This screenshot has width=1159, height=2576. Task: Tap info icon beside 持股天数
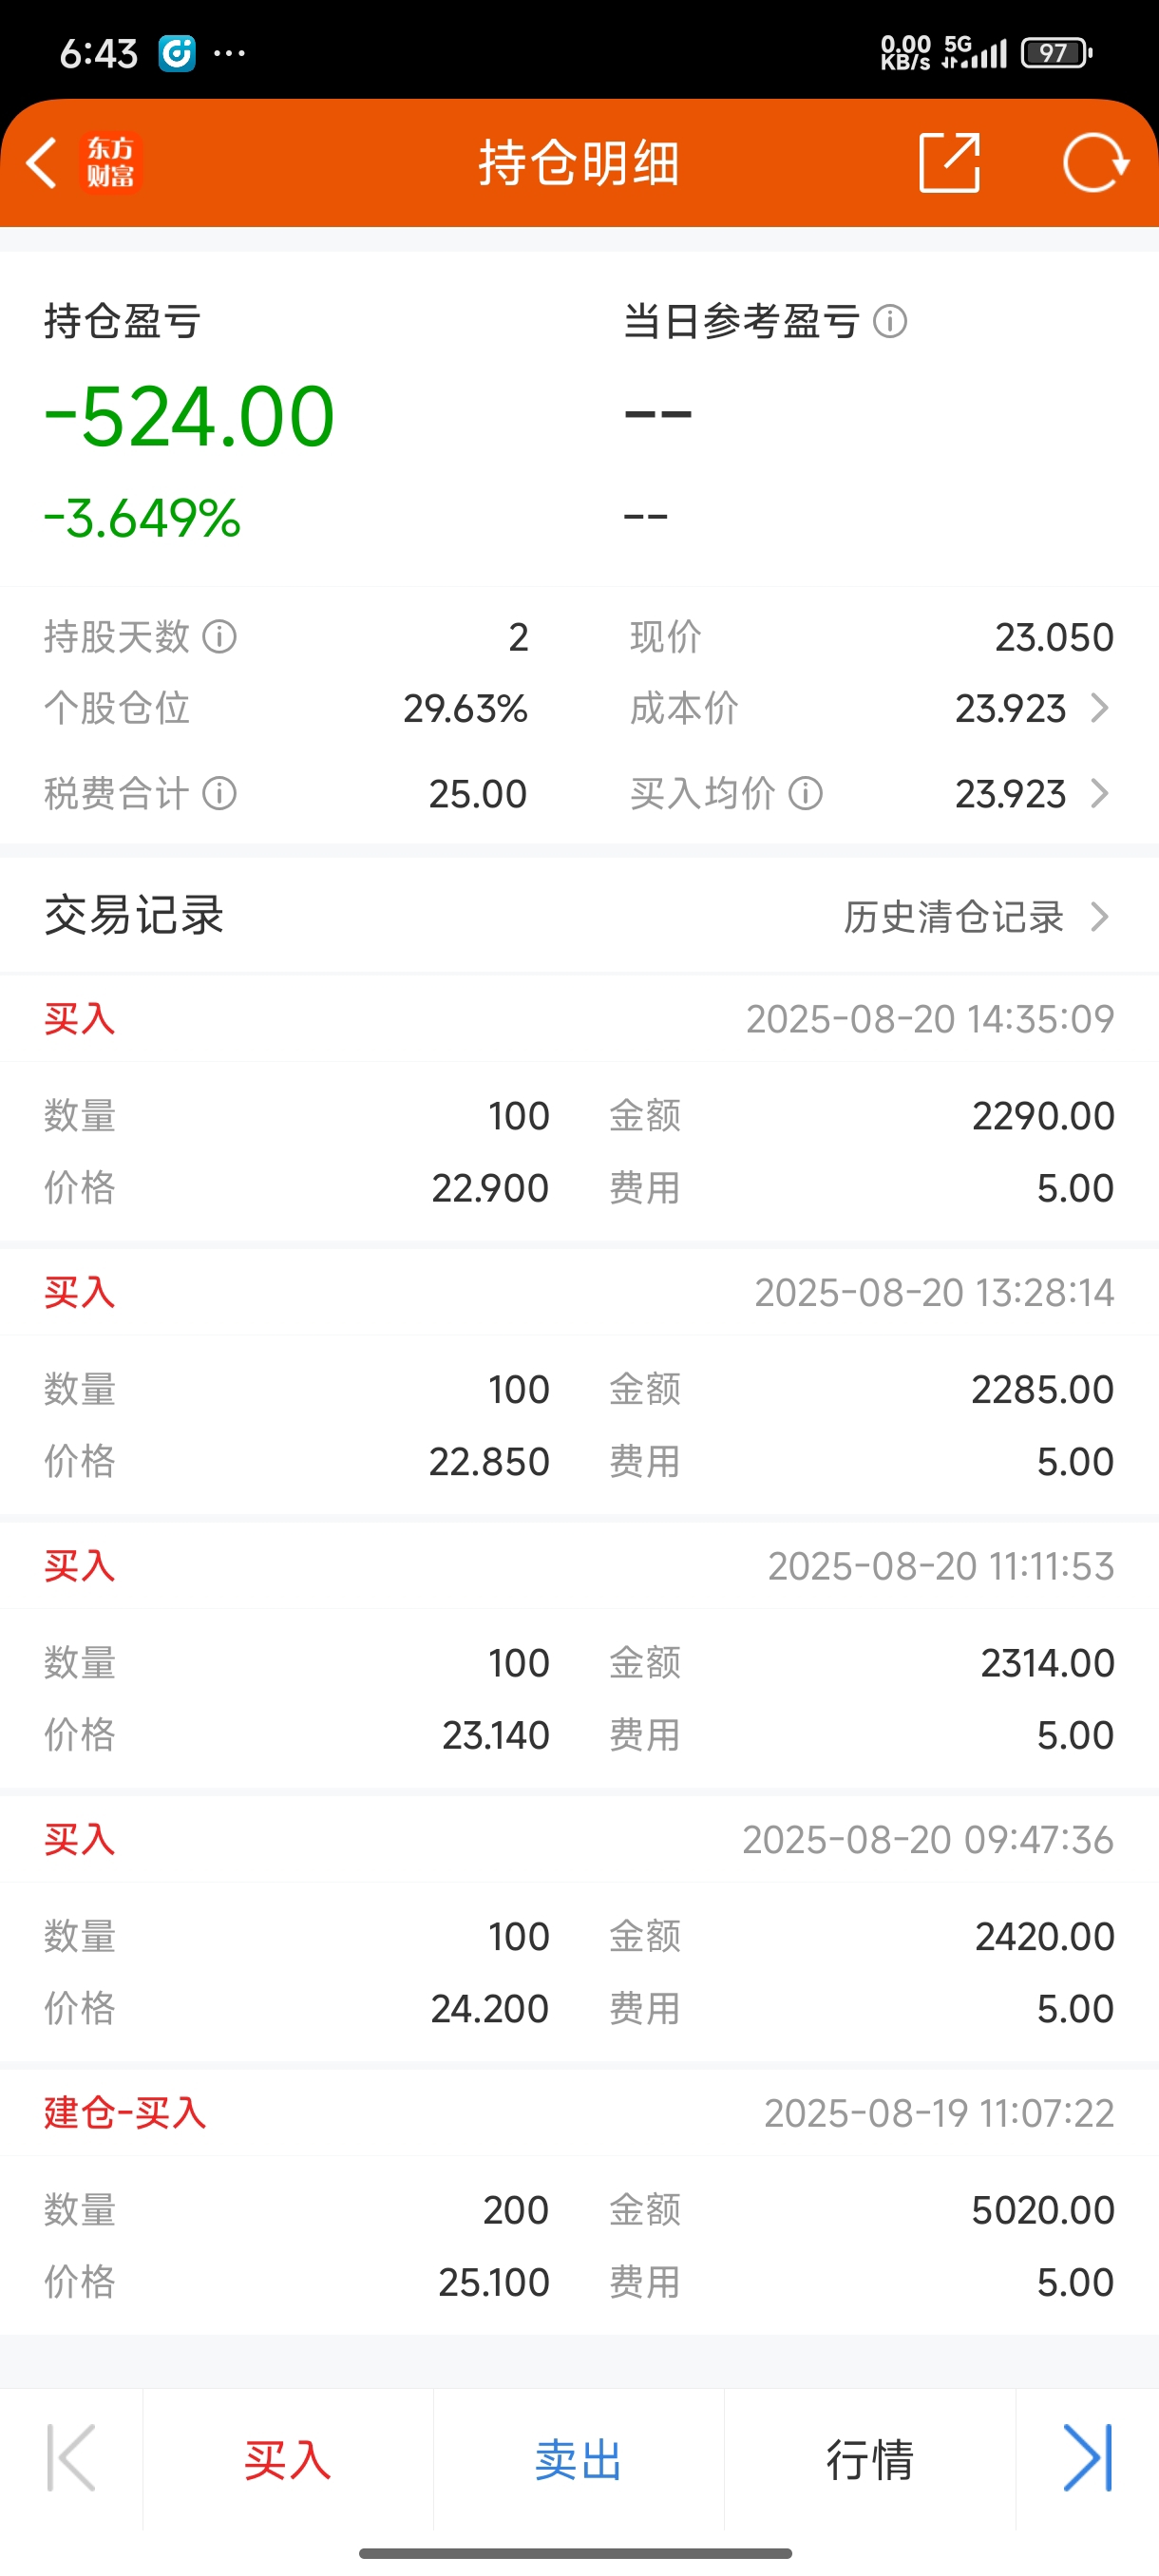point(220,636)
